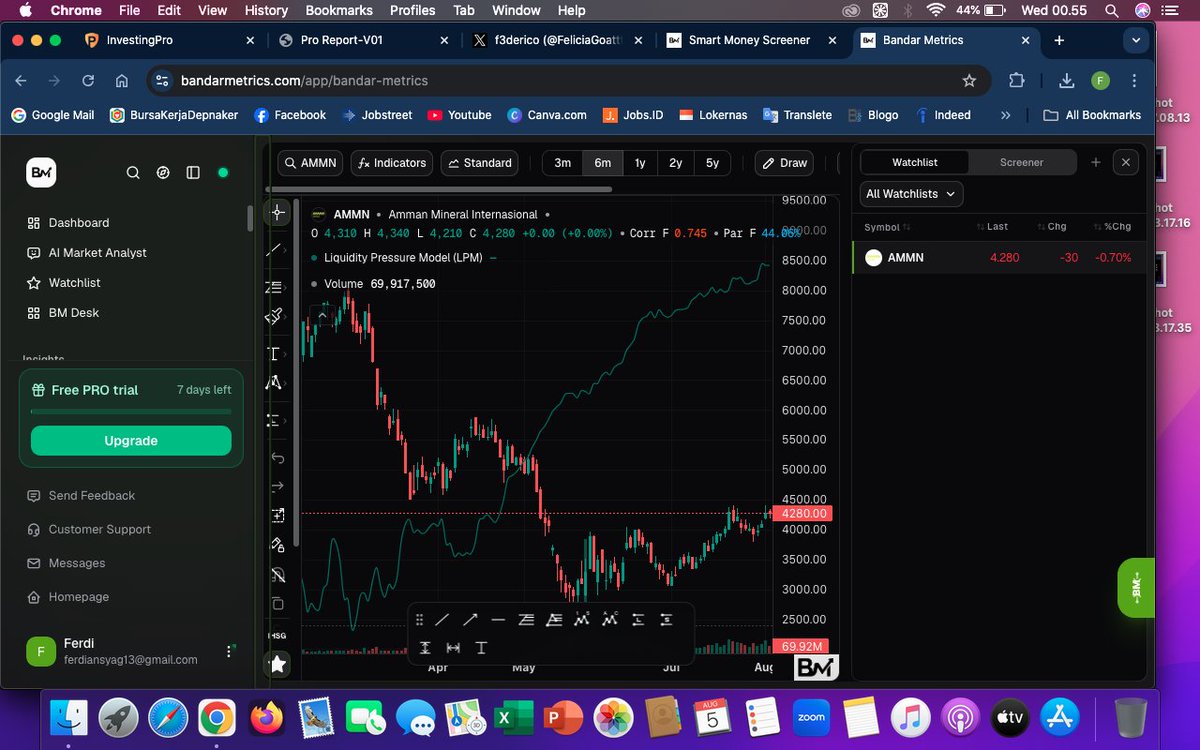The width and height of the screenshot is (1200, 750).
Task: Collapse the indicator legend chevron
Action: point(323,315)
